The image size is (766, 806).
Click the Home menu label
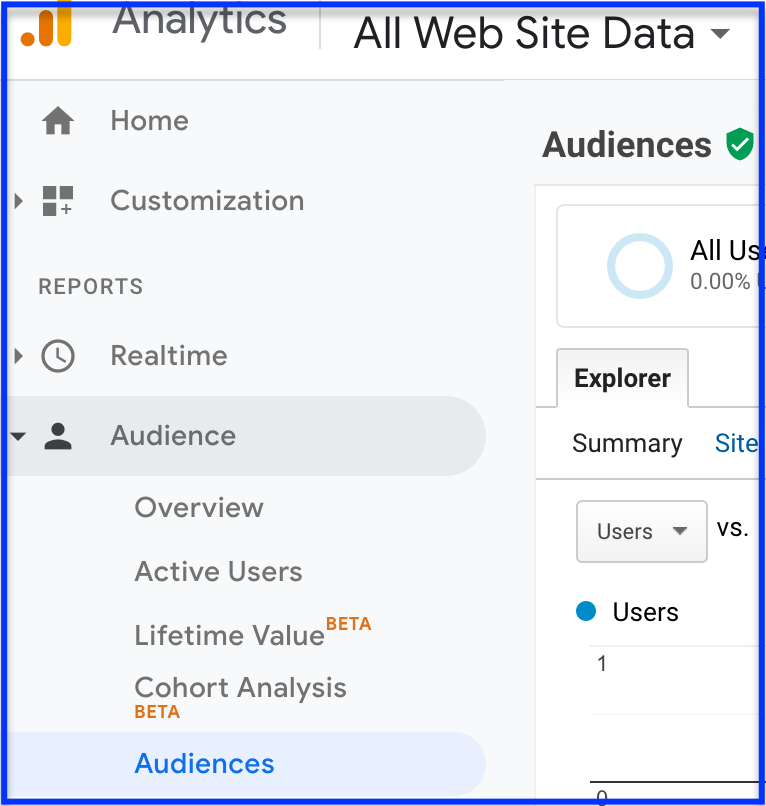pos(150,121)
